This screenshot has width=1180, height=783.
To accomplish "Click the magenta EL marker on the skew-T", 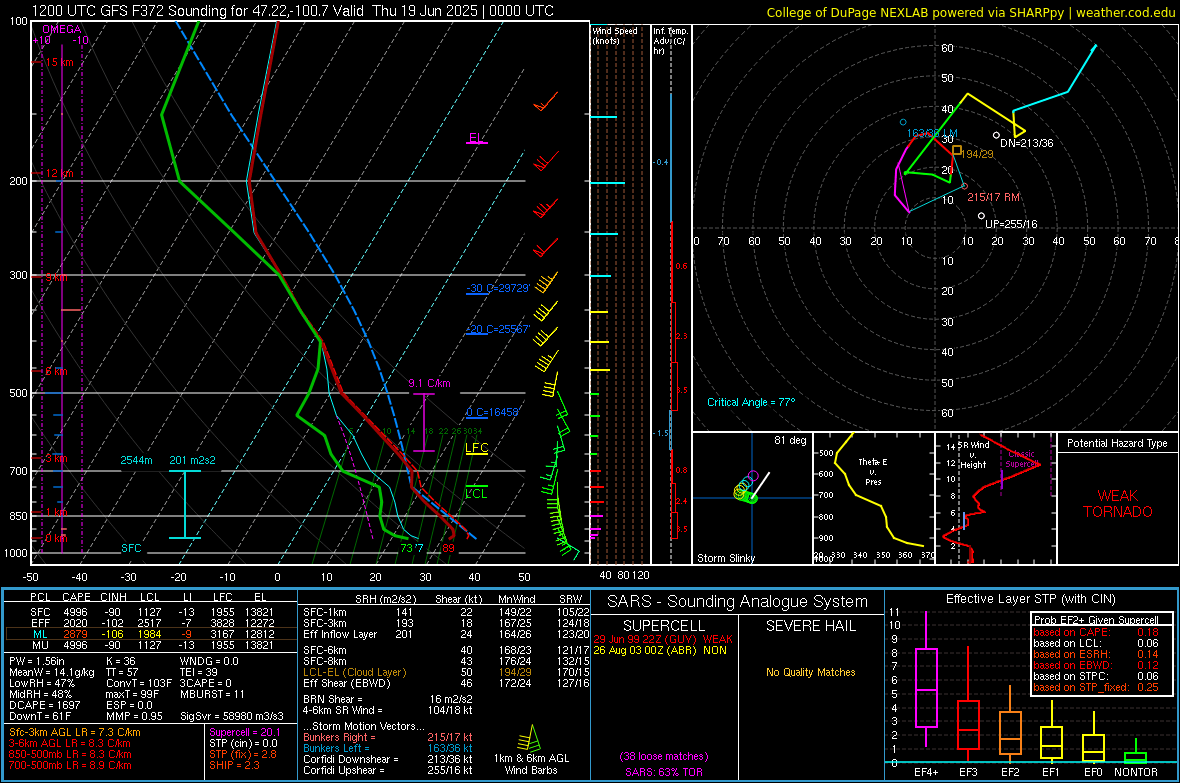I will coord(476,139).
